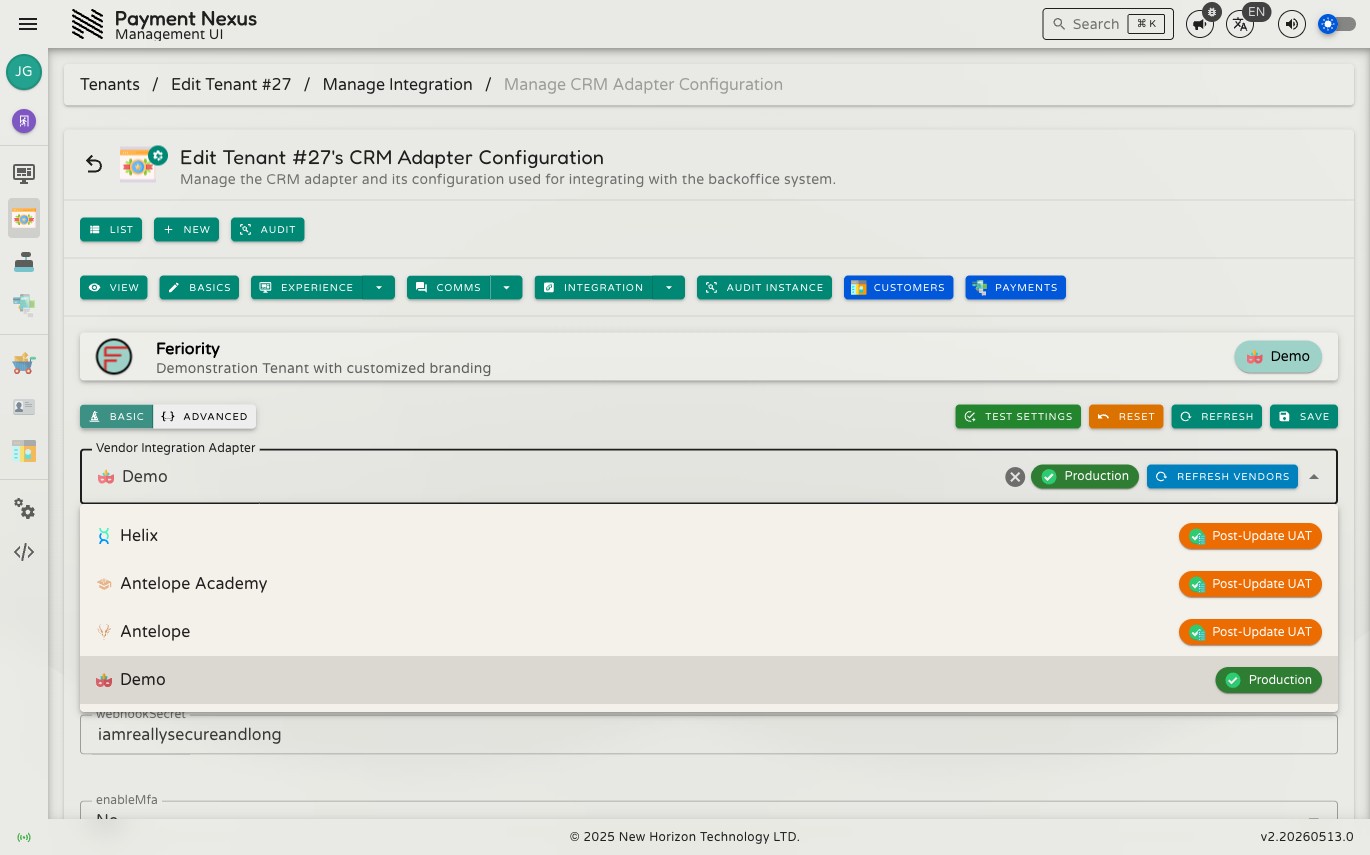Go to Manage Integration breadcrumb

coord(397,84)
